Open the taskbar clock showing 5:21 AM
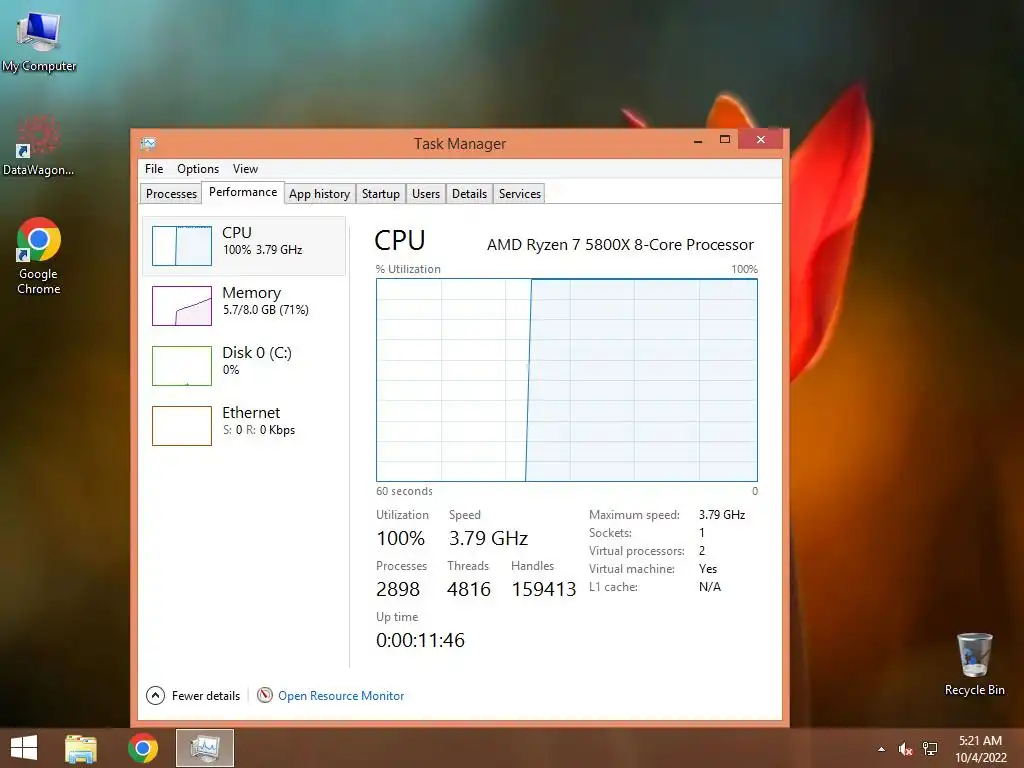Image resolution: width=1024 pixels, height=768 pixels. tap(980, 749)
